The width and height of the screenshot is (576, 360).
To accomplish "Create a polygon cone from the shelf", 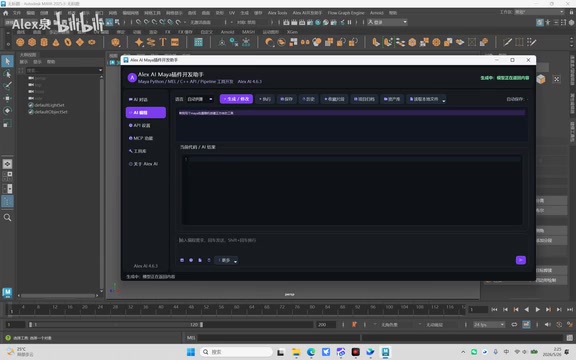I will pyautogui.click(x=56, y=42).
